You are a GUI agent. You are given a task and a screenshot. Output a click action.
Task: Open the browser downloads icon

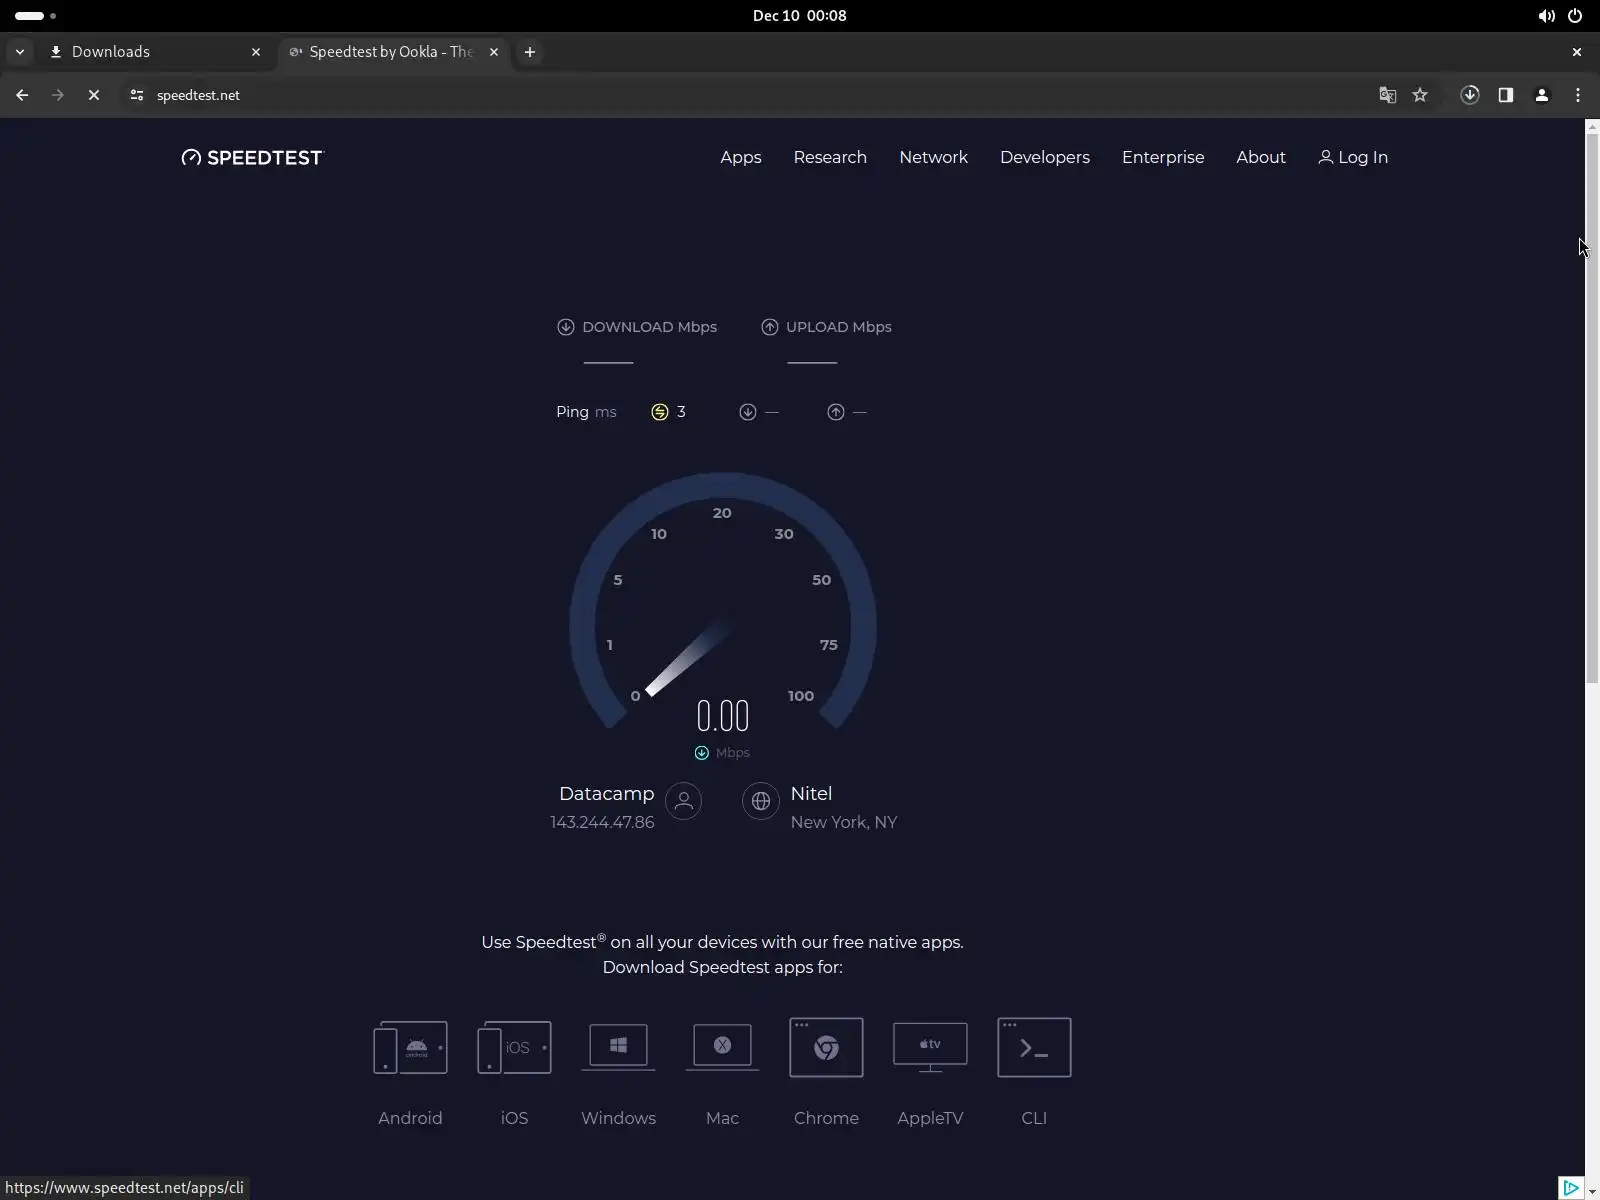(x=1470, y=95)
